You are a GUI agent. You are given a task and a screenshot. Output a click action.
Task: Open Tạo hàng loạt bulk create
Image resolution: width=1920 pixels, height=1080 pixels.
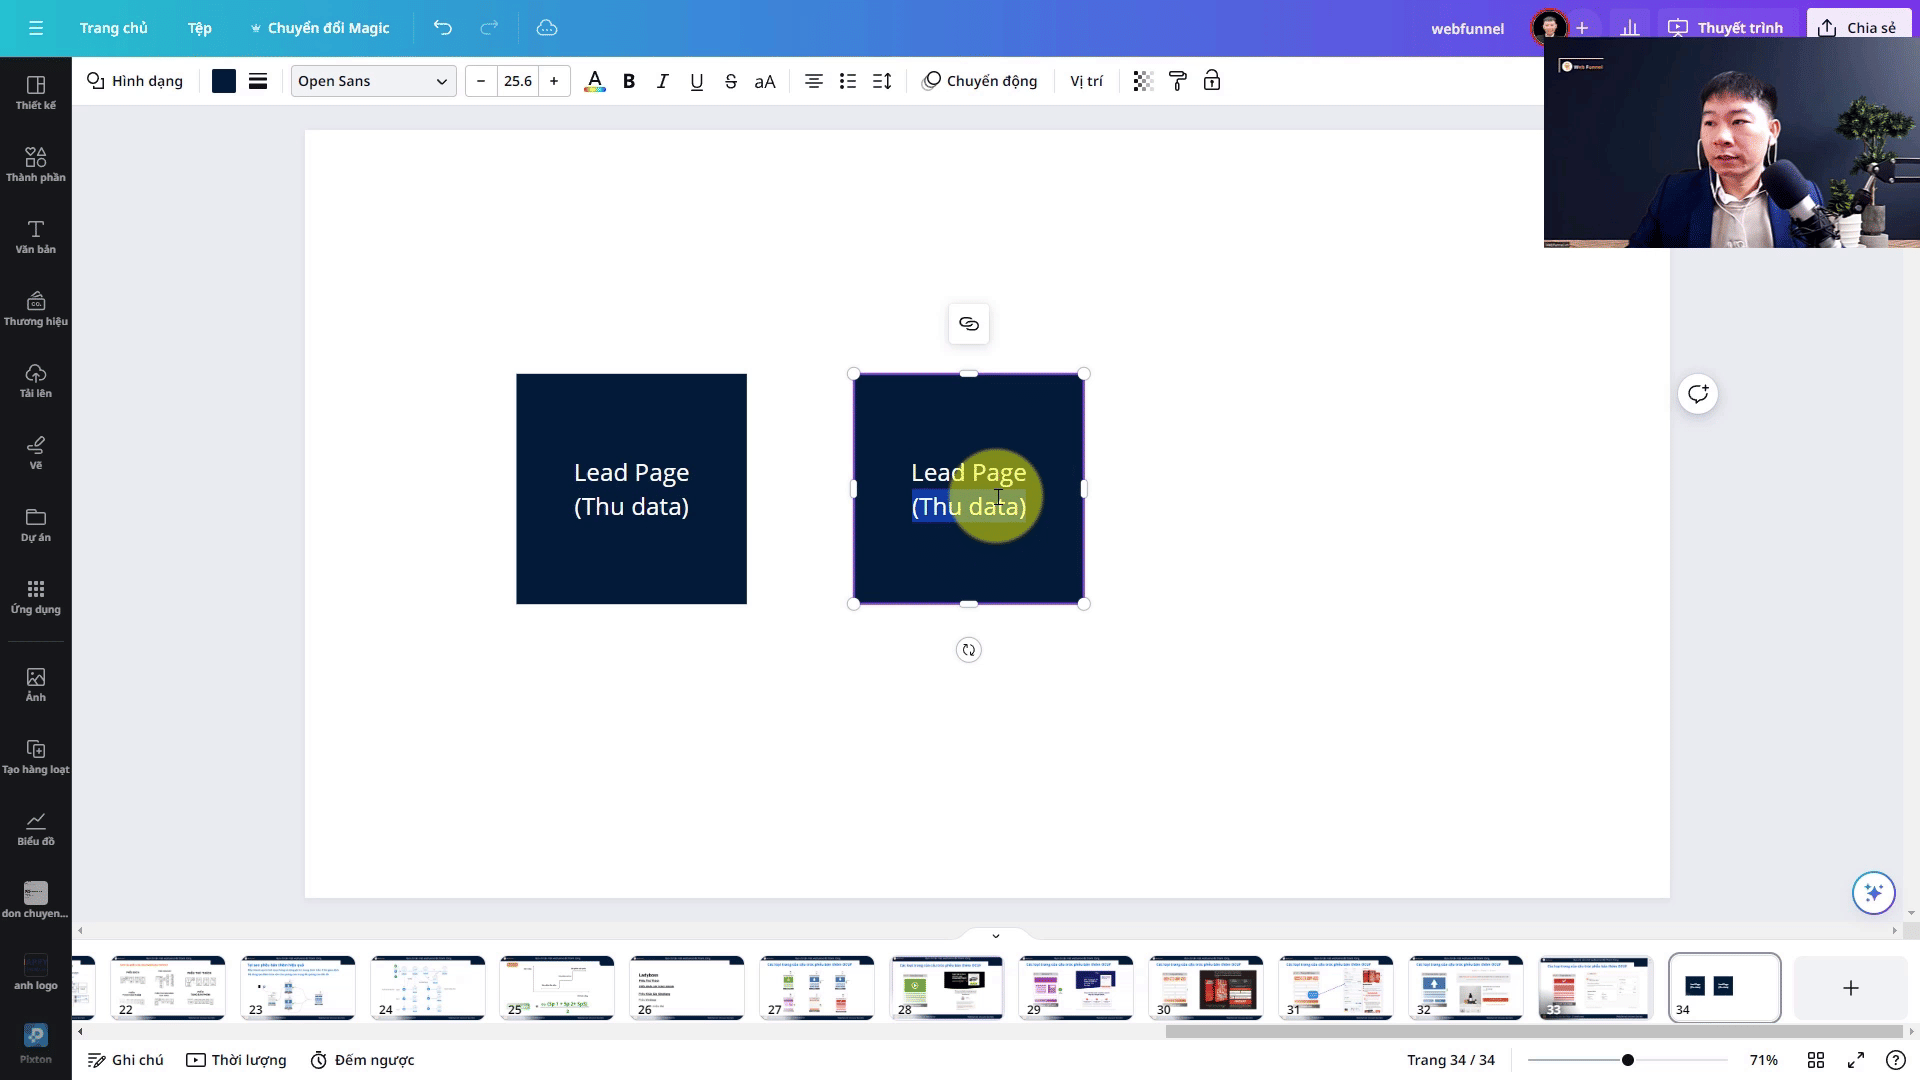click(36, 756)
